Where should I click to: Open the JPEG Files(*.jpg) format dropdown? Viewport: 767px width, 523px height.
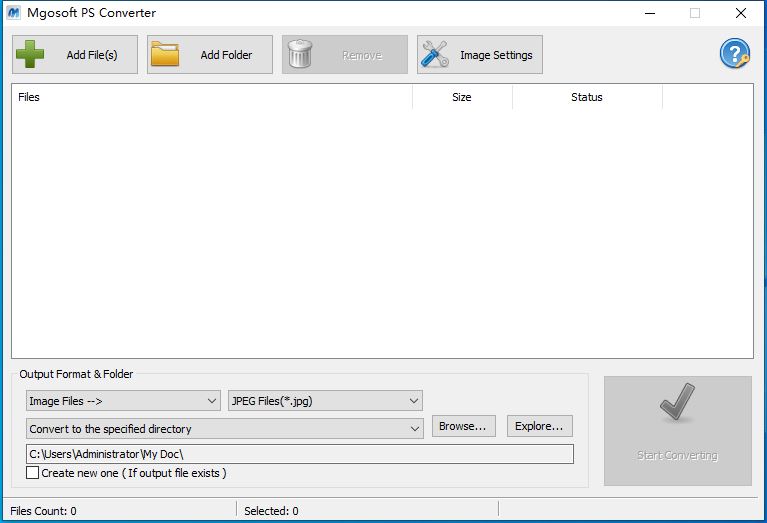[325, 401]
